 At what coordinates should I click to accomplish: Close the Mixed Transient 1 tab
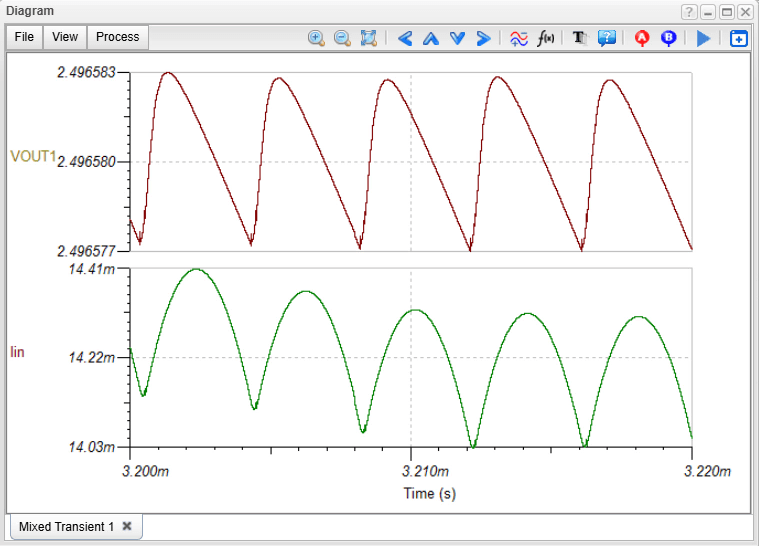[127, 526]
